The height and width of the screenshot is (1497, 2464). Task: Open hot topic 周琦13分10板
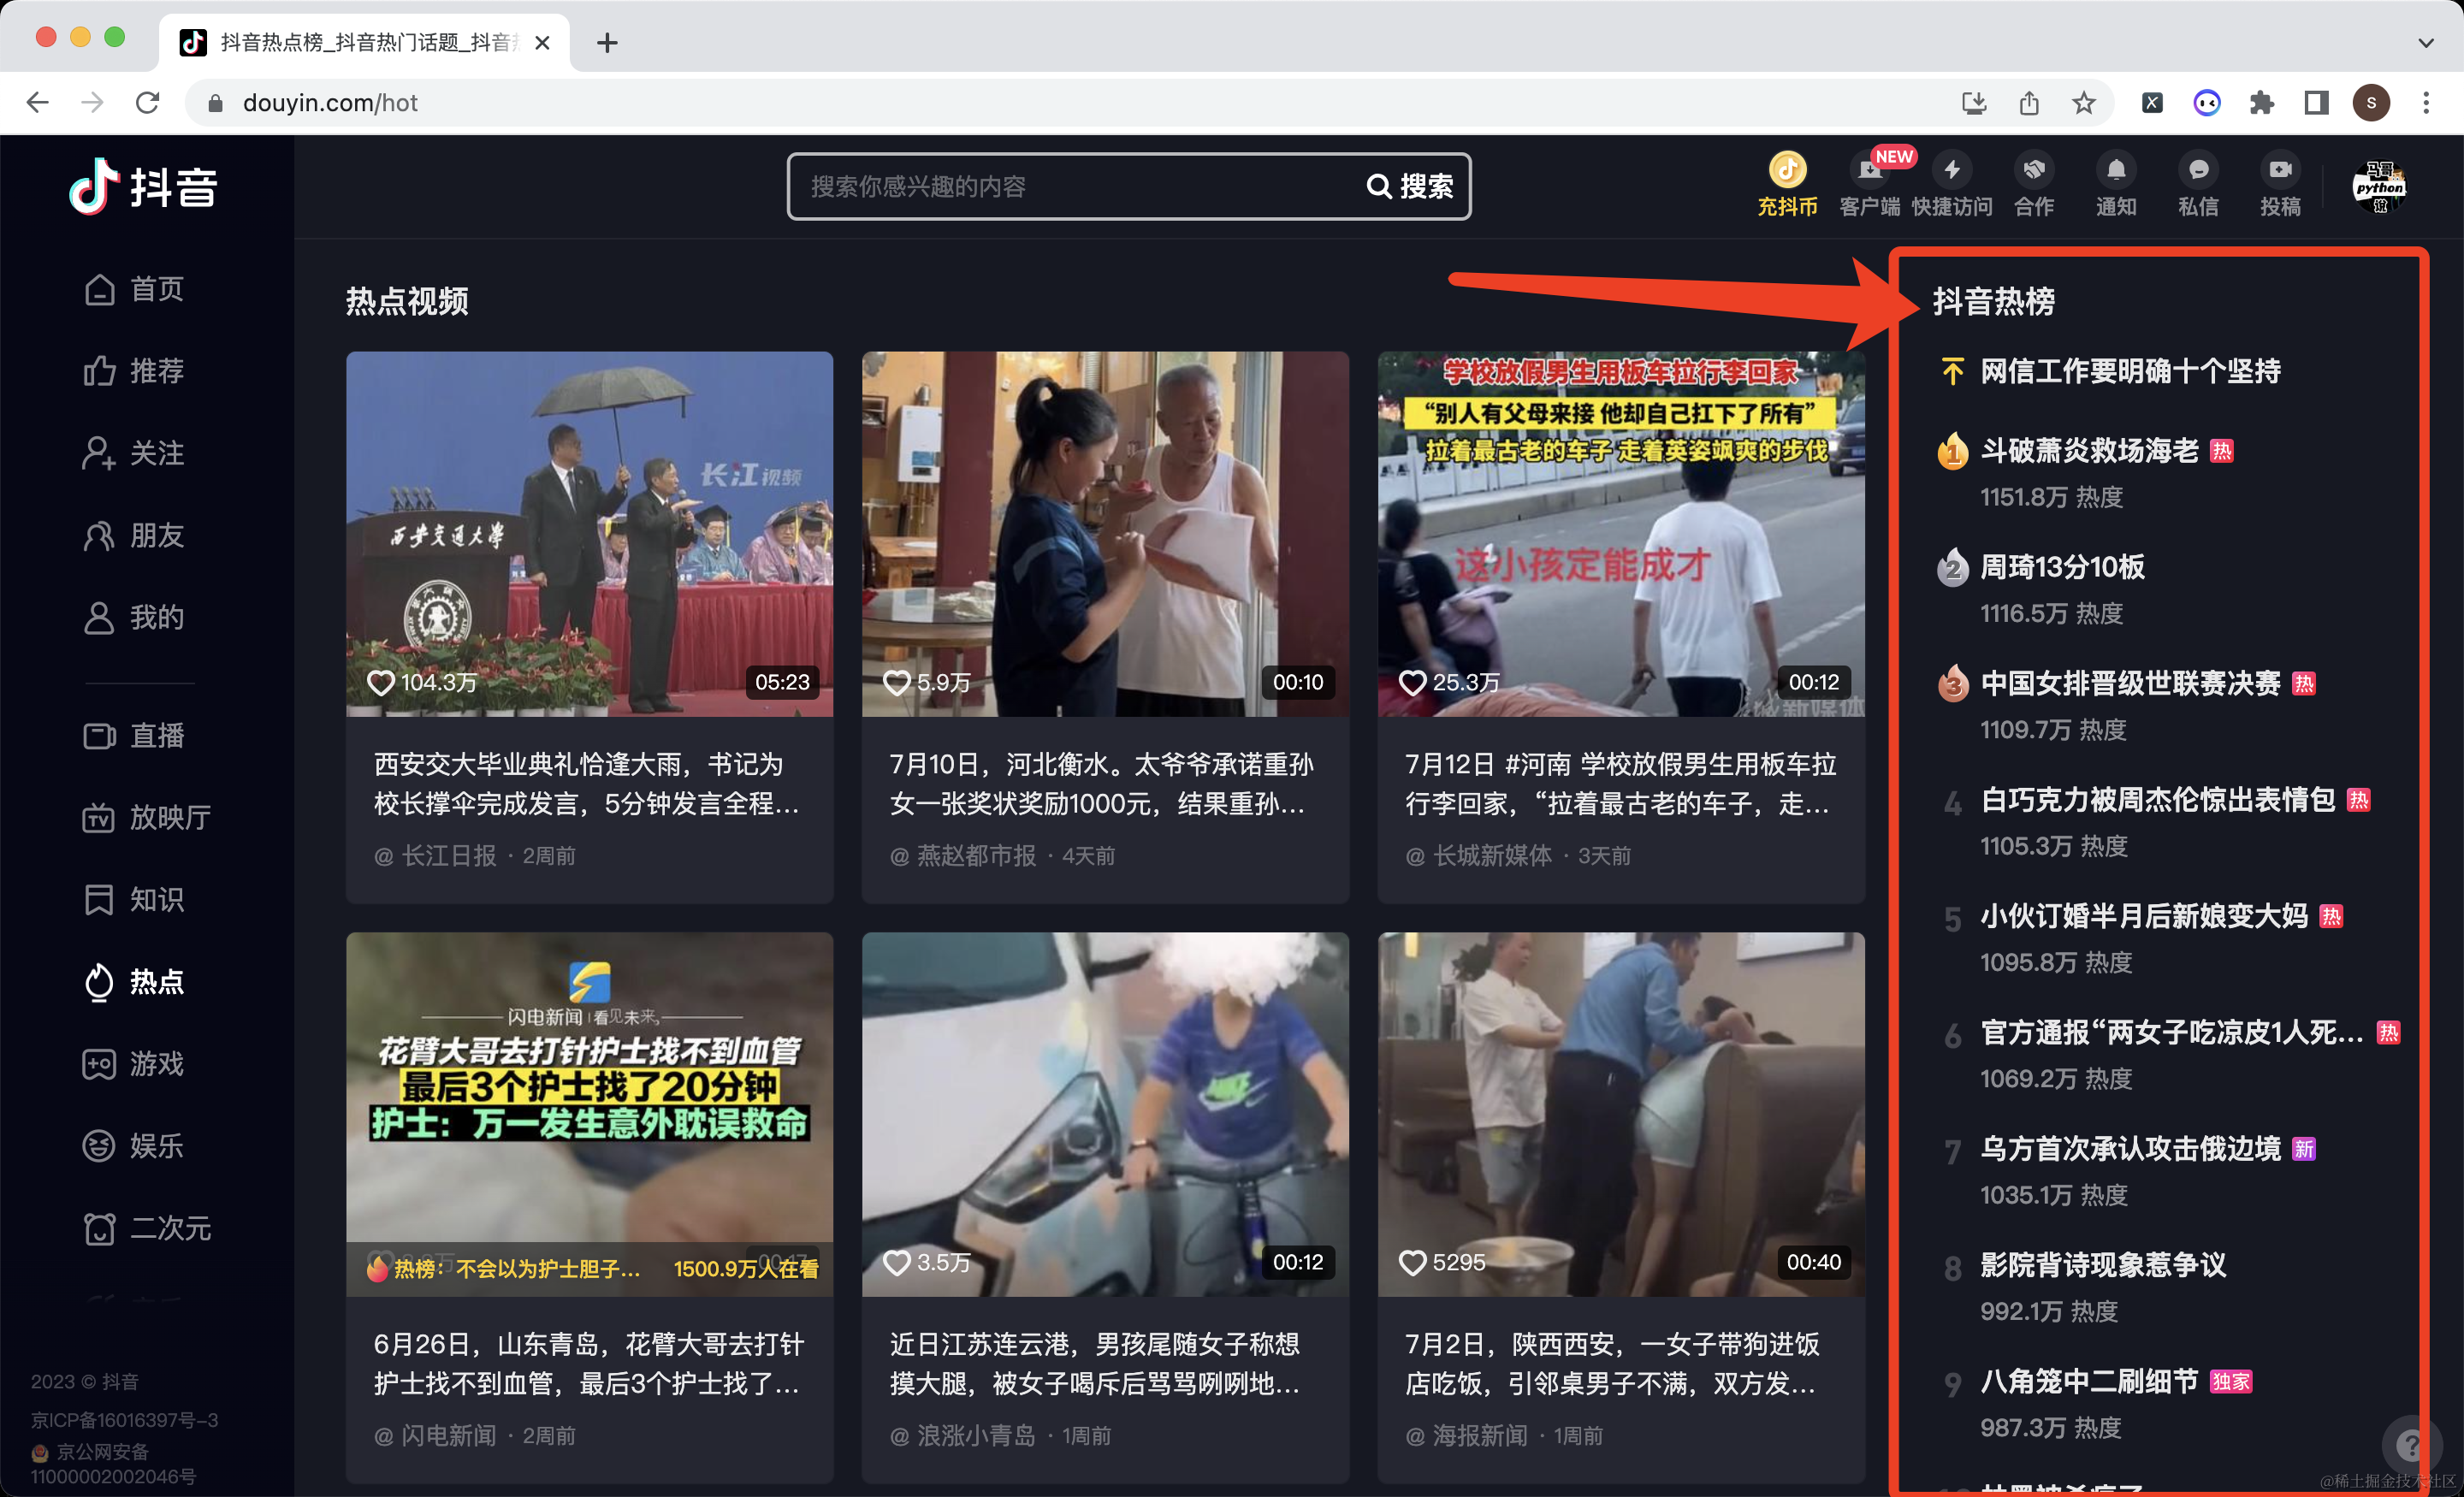tap(2062, 567)
